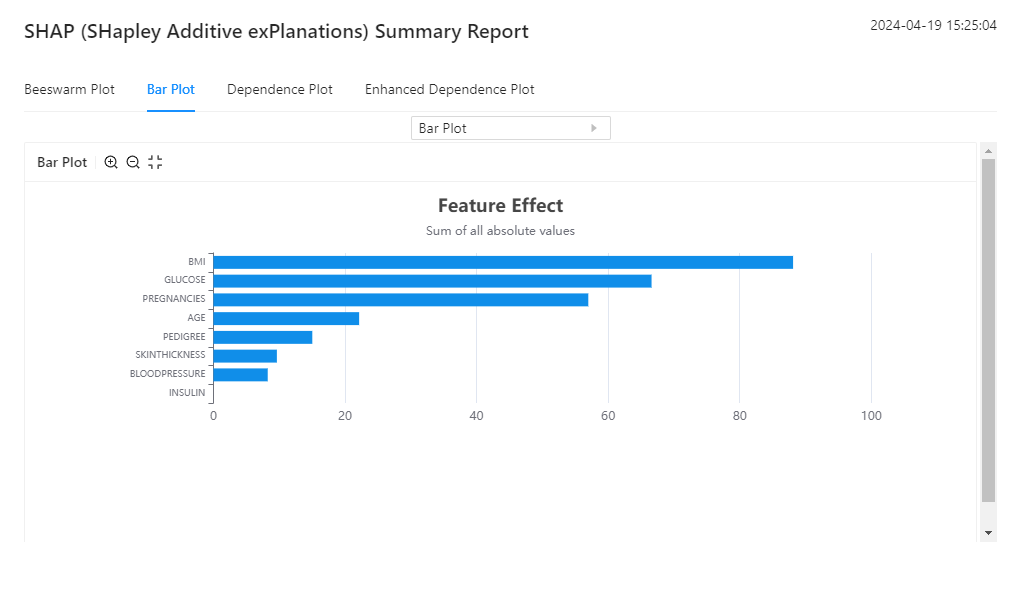Select the Bar Plot tab
Image resolution: width=1019 pixels, height=590 pixels.
(170, 89)
